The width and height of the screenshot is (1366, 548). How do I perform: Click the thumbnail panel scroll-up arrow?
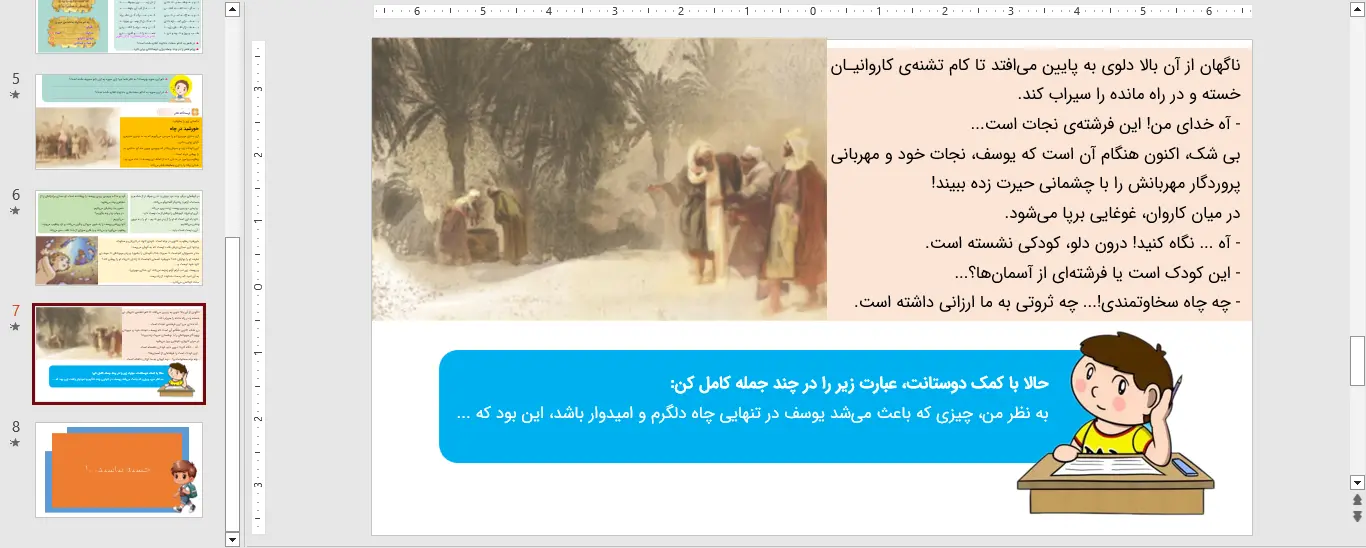tap(233, 10)
